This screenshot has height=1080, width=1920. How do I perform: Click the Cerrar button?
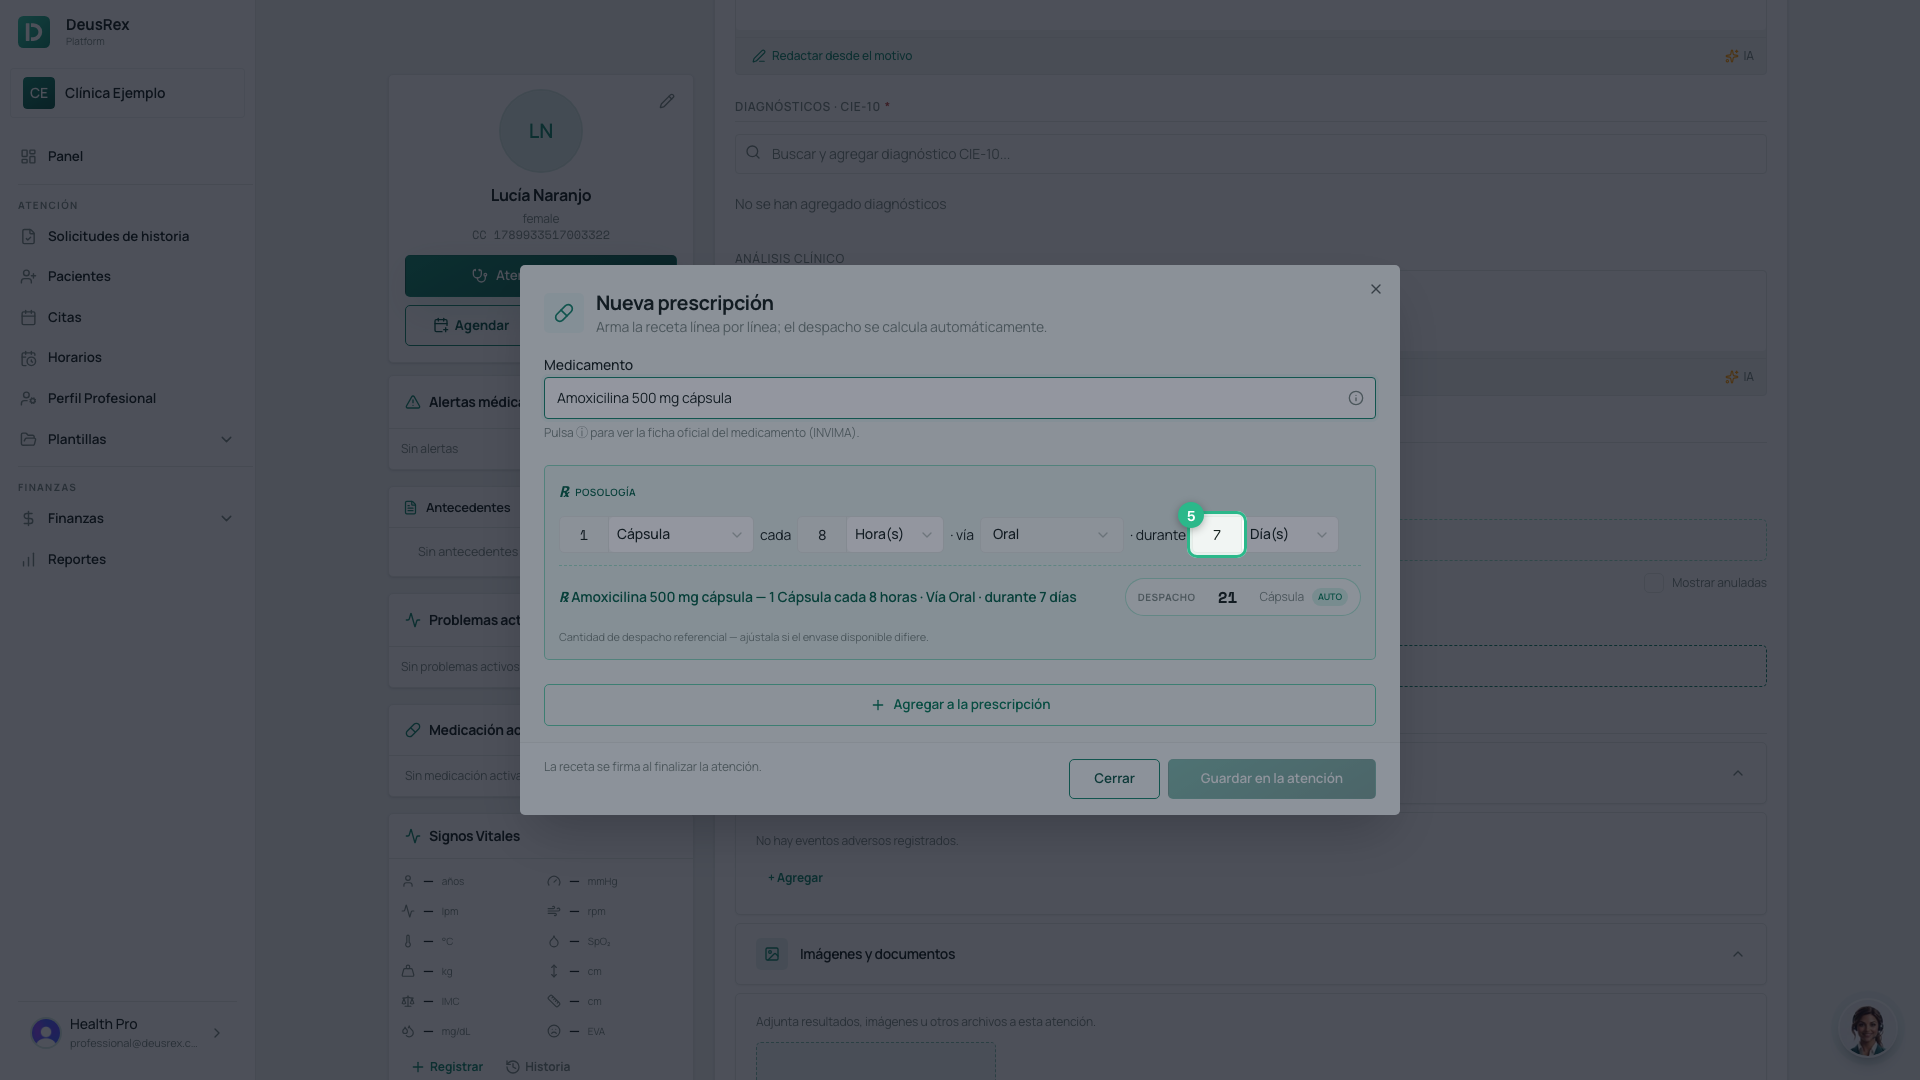pos(1114,779)
